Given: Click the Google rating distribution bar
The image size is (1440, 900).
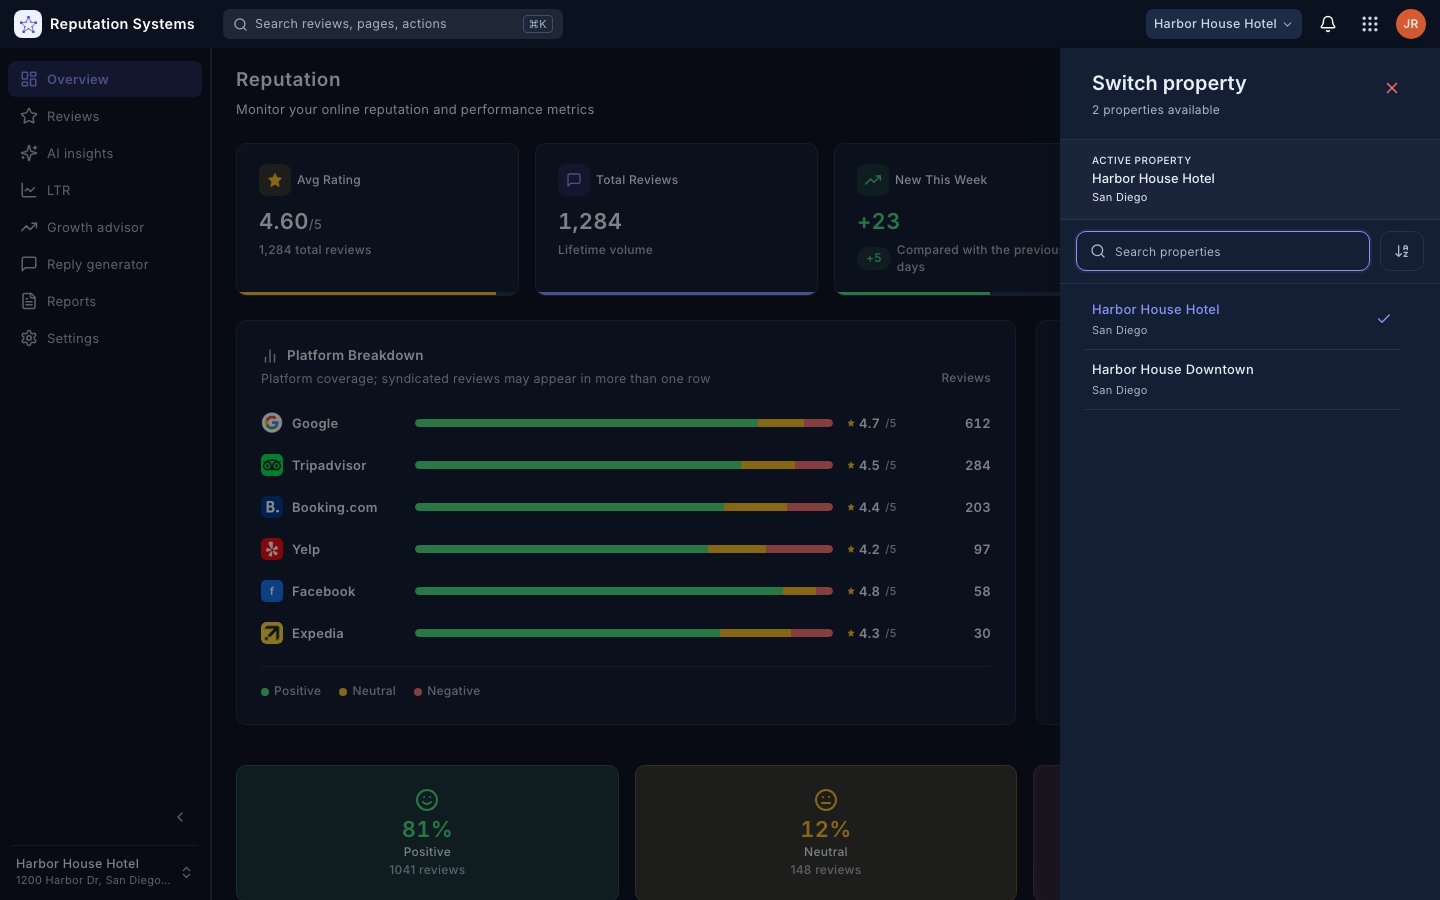Looking at the screenshot, I should click(x=624, y=423).
